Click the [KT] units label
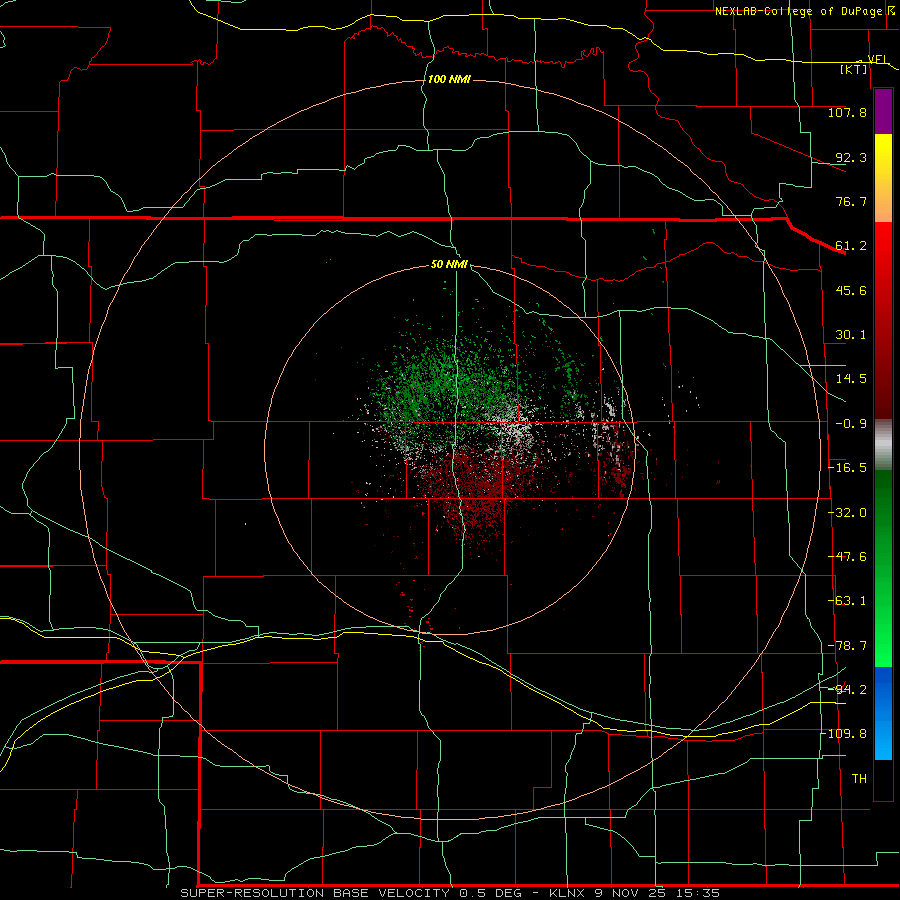 (854, 69)
